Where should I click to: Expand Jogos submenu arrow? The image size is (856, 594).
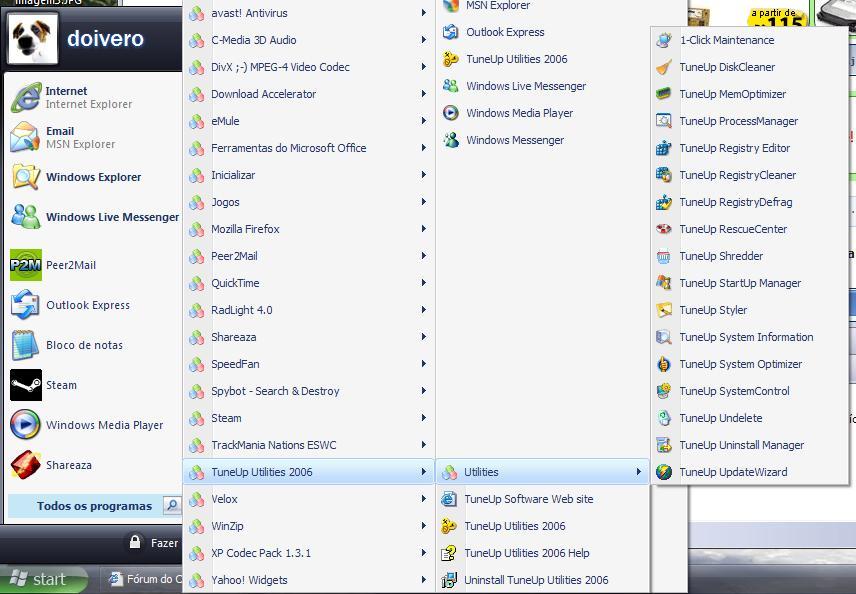pyautogui.click(x=424, y=202)
